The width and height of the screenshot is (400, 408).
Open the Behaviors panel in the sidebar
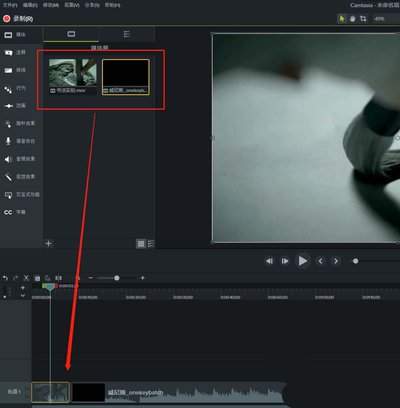(15, 89)
